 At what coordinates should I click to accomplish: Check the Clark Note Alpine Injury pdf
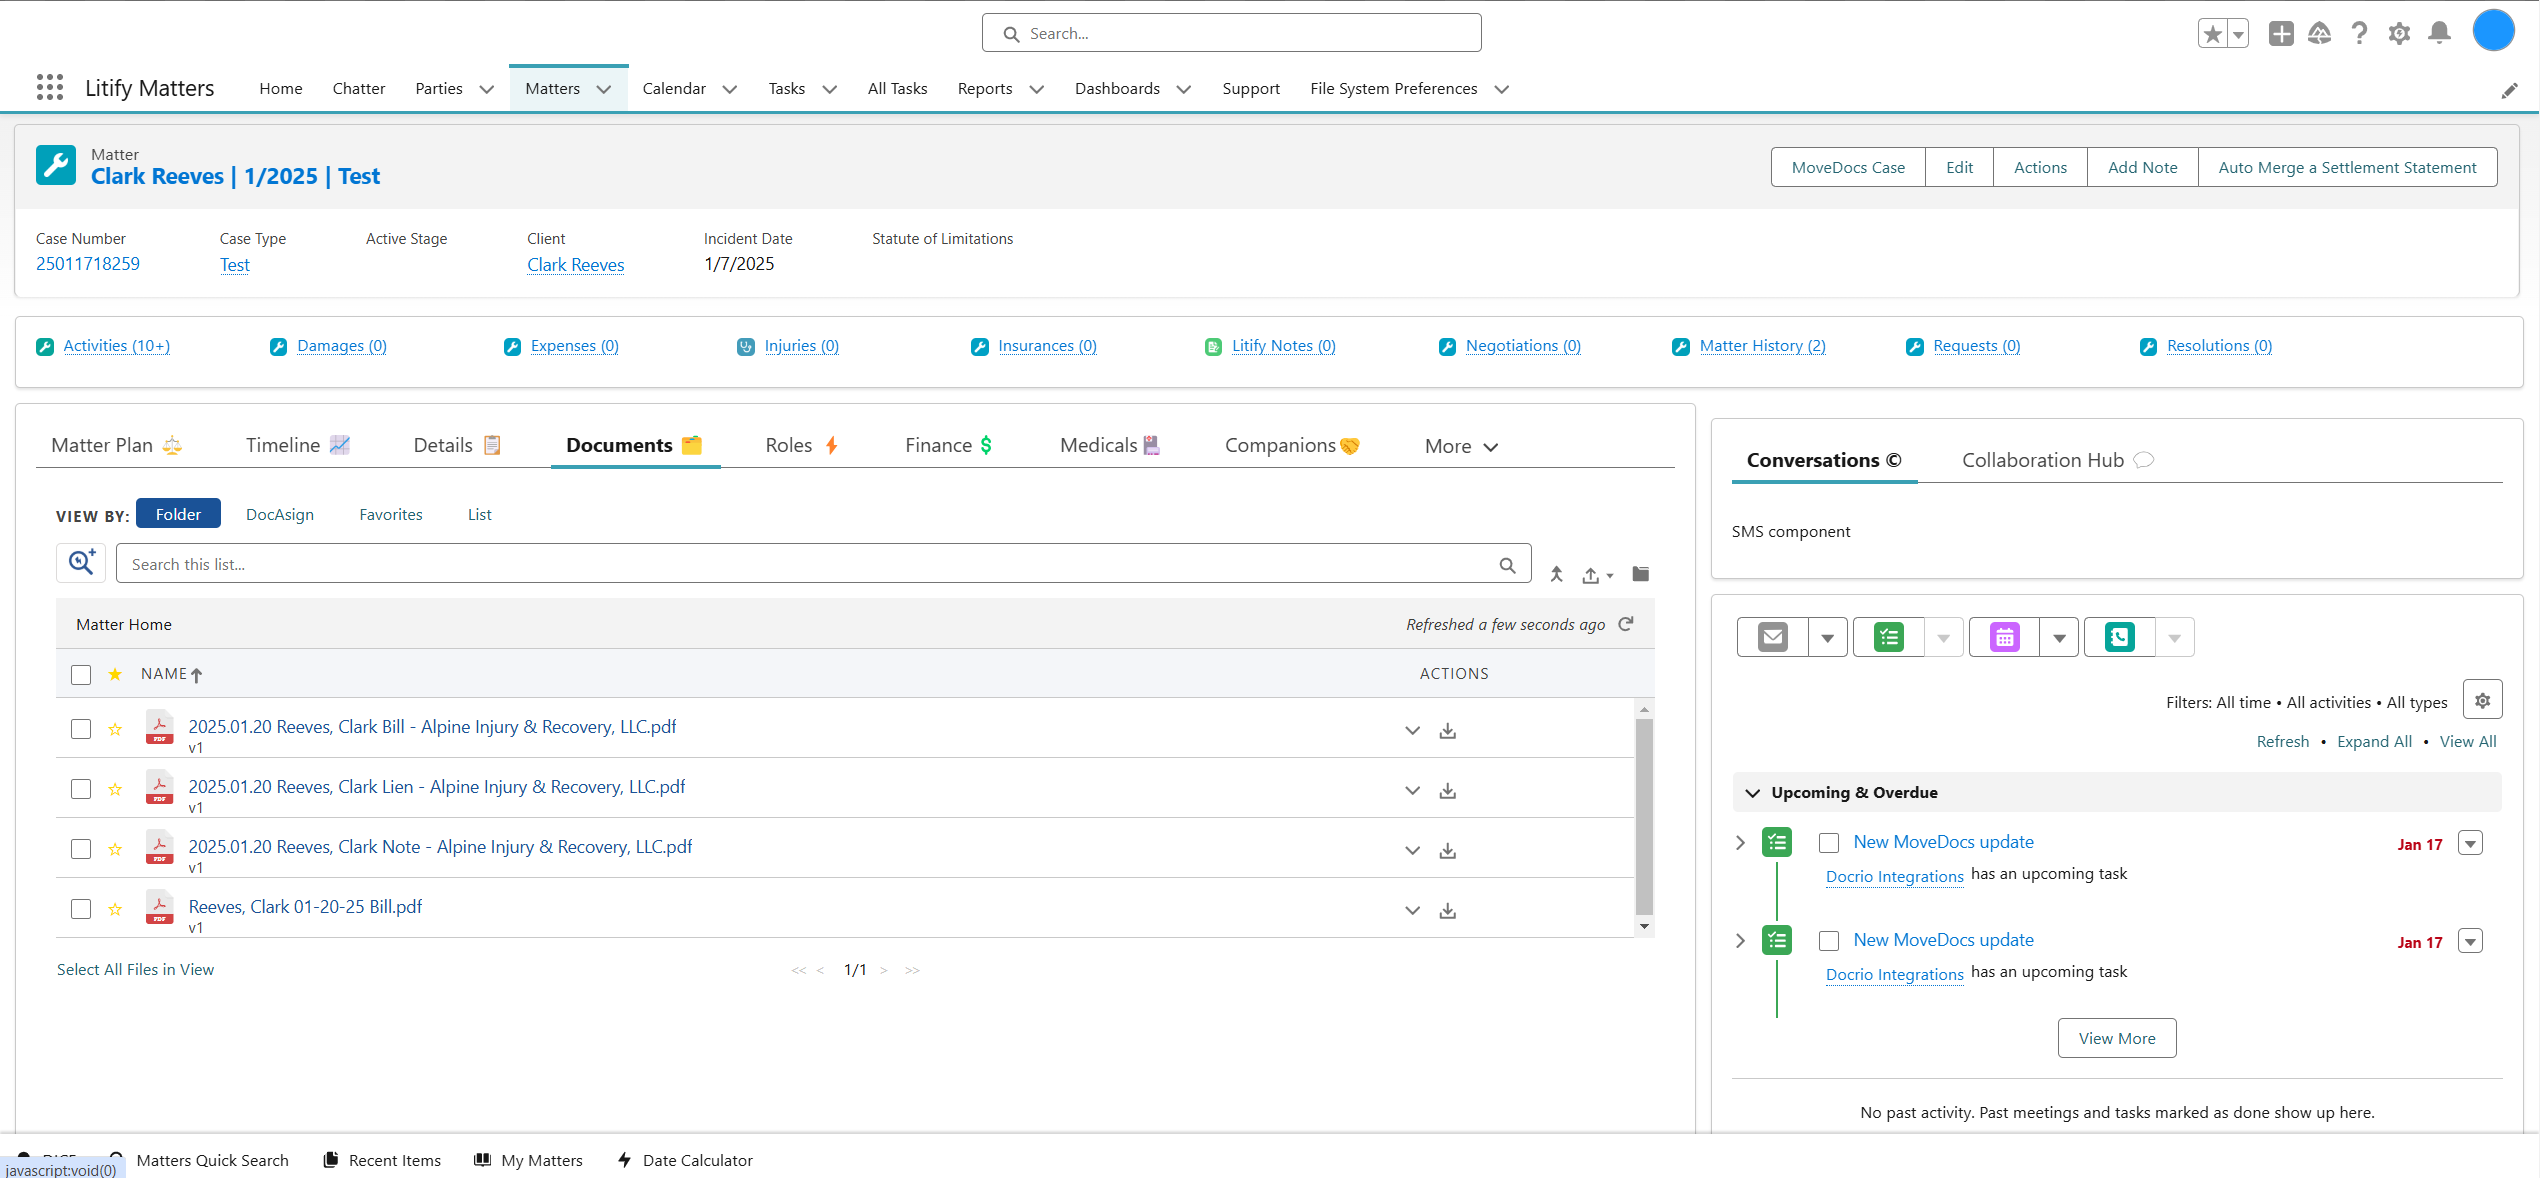coord(81,849)
